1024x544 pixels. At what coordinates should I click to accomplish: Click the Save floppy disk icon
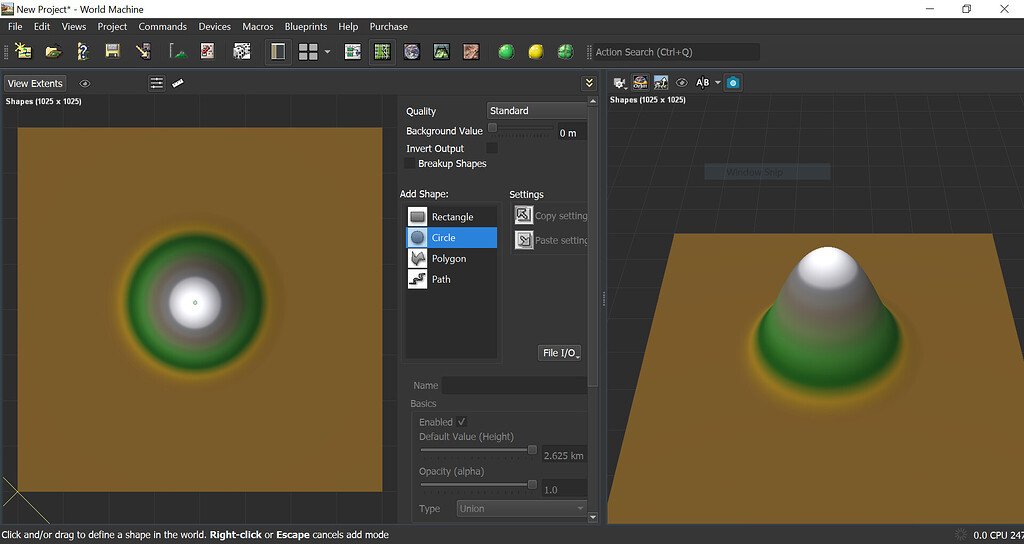(x=112, y=52)
